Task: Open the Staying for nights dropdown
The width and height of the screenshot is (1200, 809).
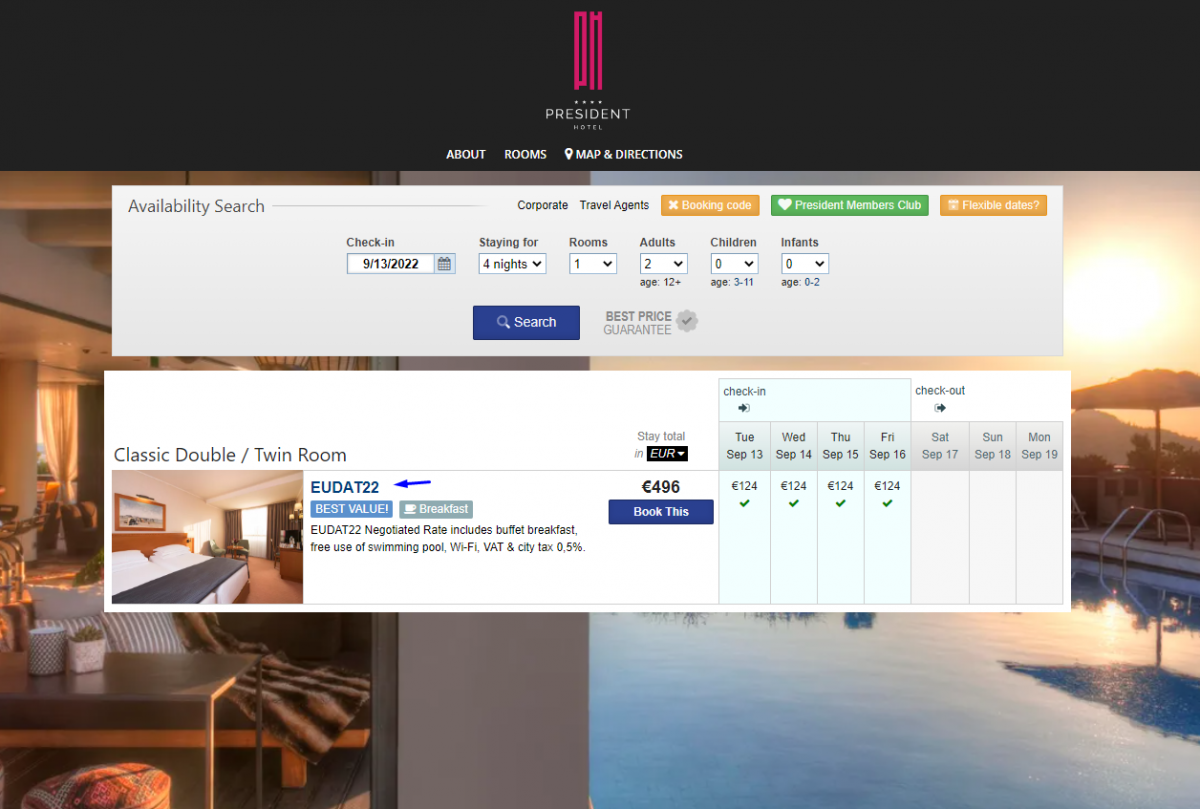Action: point(512,264)
